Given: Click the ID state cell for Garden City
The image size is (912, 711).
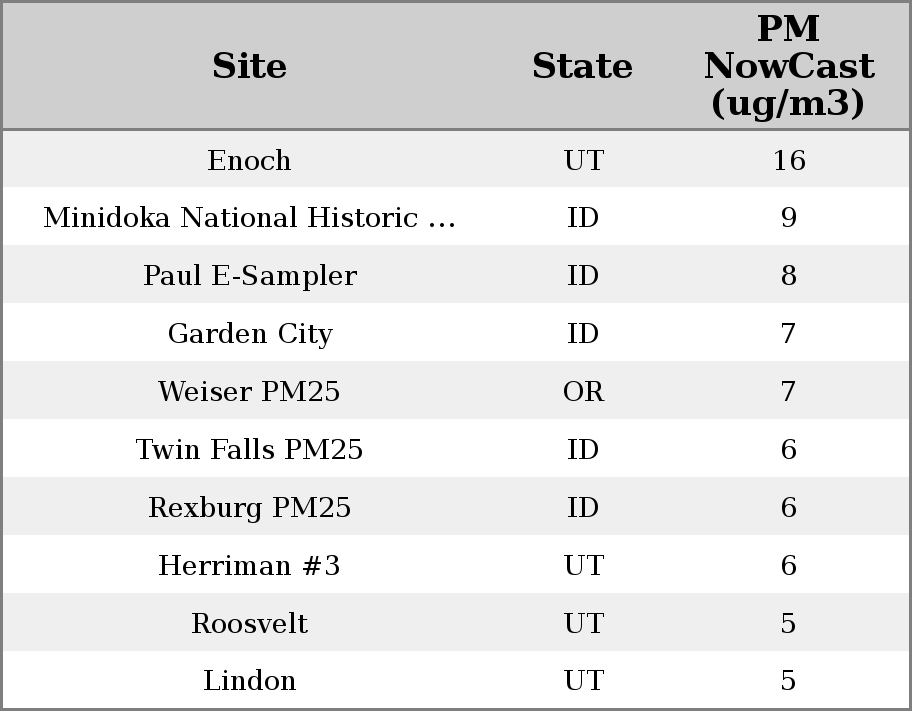Looking at the screenshot, I should 583,334.
